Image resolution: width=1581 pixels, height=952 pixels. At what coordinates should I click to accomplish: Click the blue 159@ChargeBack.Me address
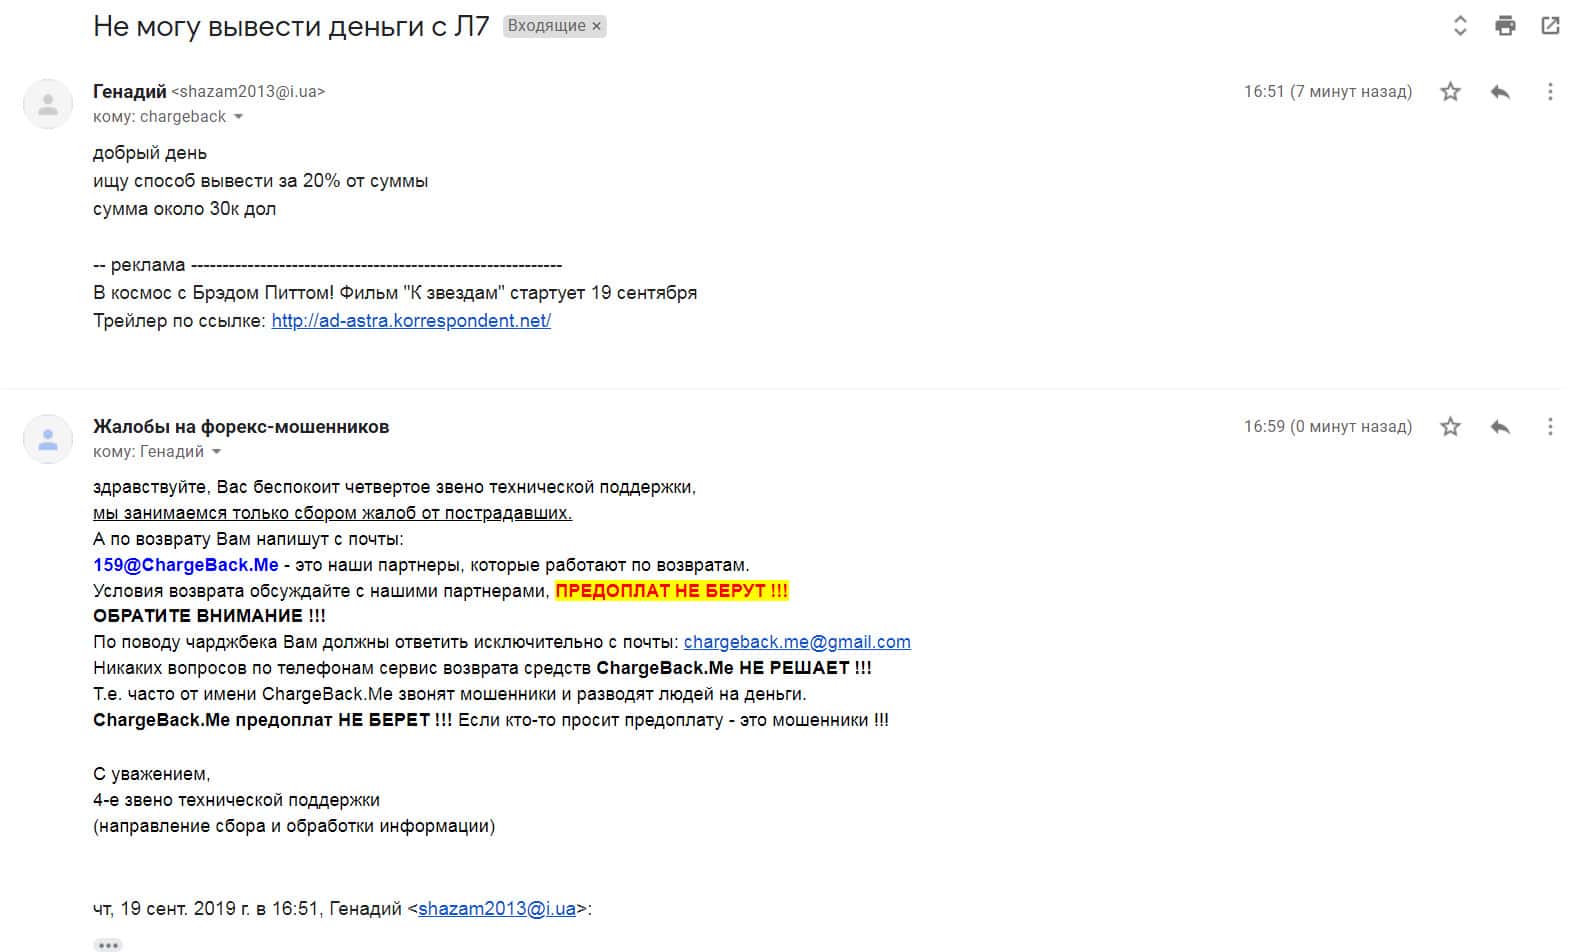186,565
